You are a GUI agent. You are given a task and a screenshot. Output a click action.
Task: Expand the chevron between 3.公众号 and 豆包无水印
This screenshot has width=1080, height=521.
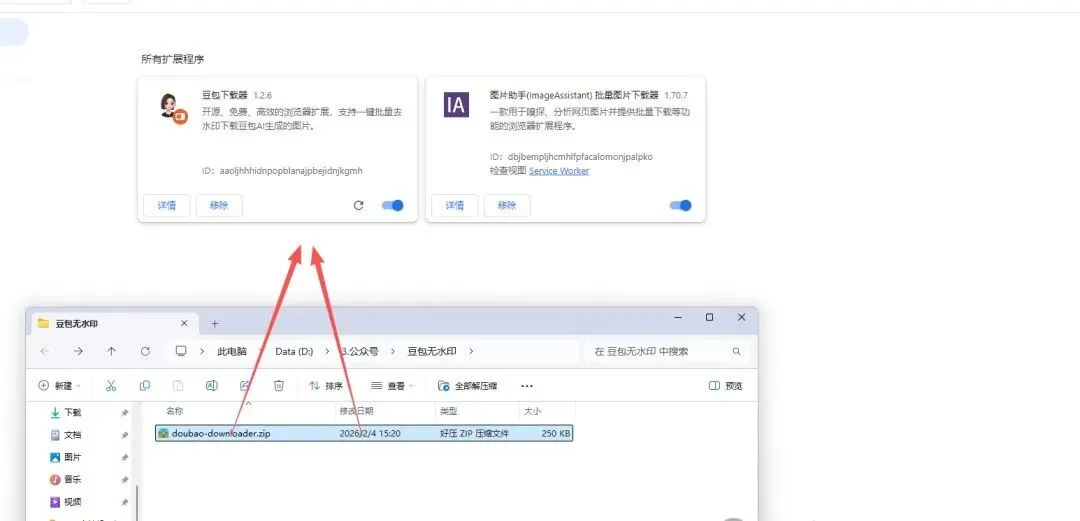point(393,351)
